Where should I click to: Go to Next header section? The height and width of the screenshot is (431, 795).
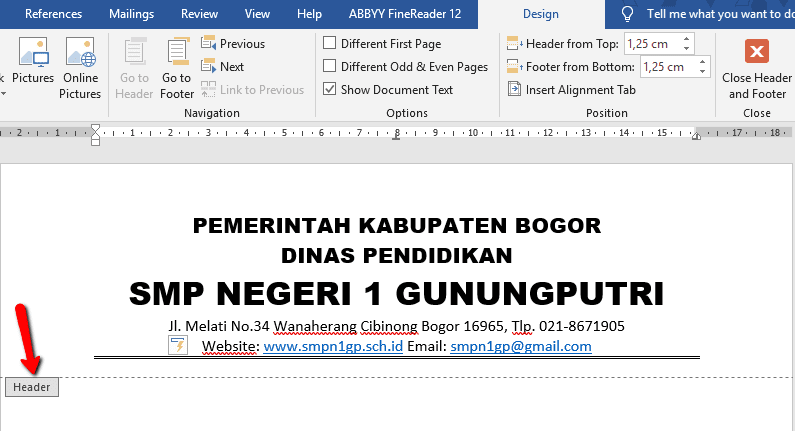[223, 66]
